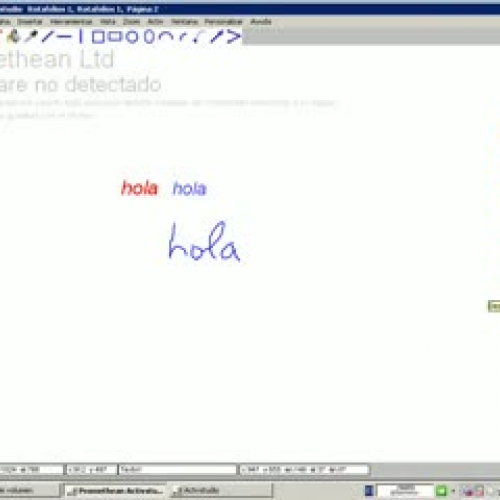Open the Herramientas menu
Screen dimensions: 500x500
click(x=71, y=22)
